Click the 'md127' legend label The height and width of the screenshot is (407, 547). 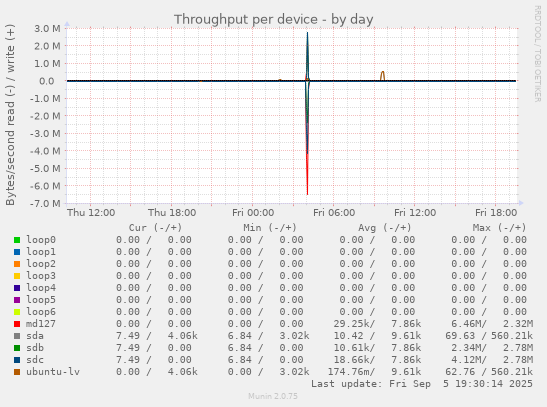(41, 324)
